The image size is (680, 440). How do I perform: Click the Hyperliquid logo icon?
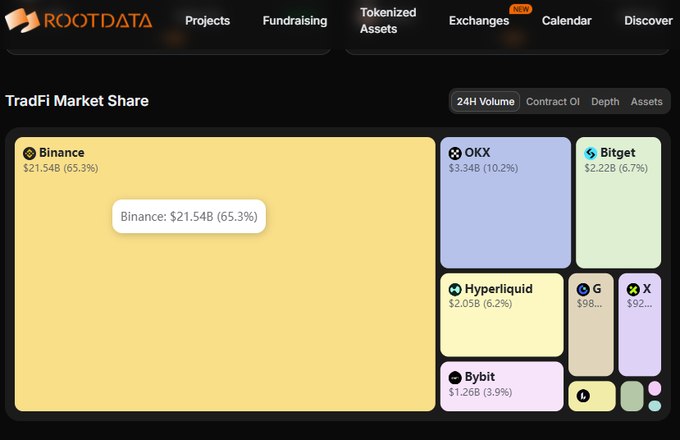tap(455, 289)
